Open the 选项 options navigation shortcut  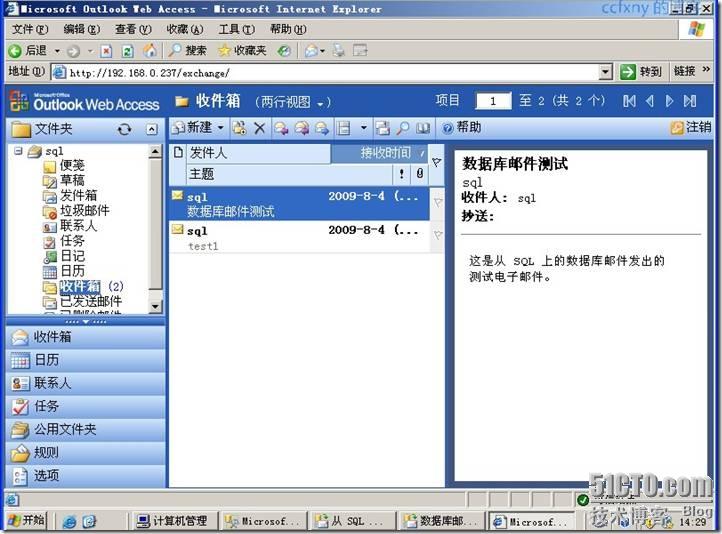[x=86, y=476]
